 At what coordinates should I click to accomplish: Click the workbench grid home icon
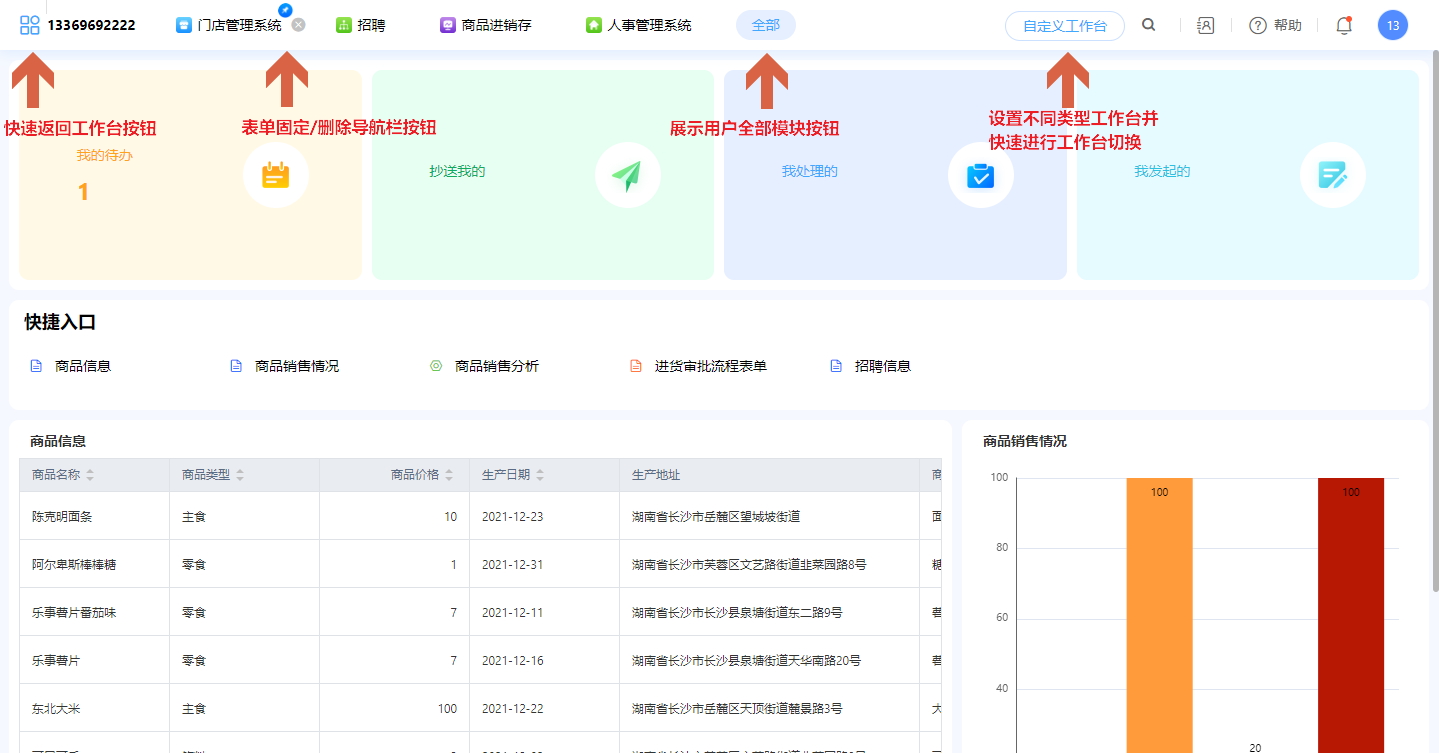click(x=29, y=25)
